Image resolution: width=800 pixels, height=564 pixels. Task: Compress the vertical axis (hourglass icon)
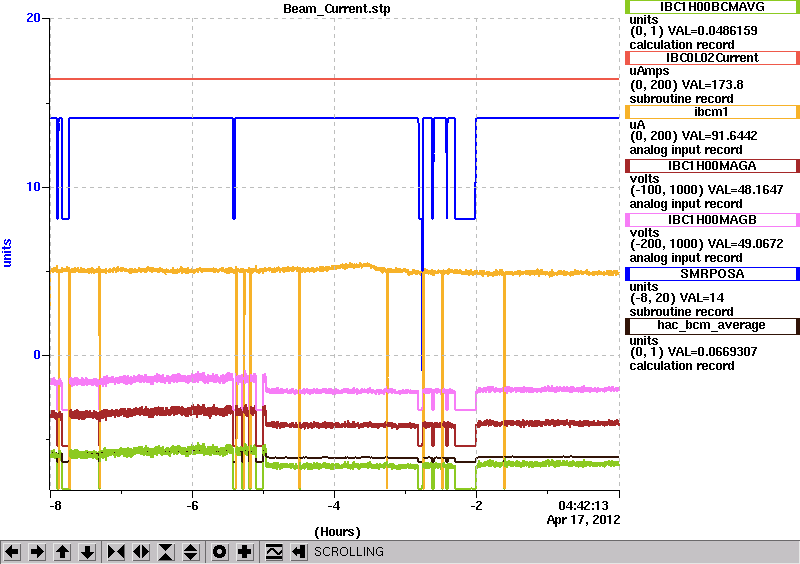click(x=166, y=552)
